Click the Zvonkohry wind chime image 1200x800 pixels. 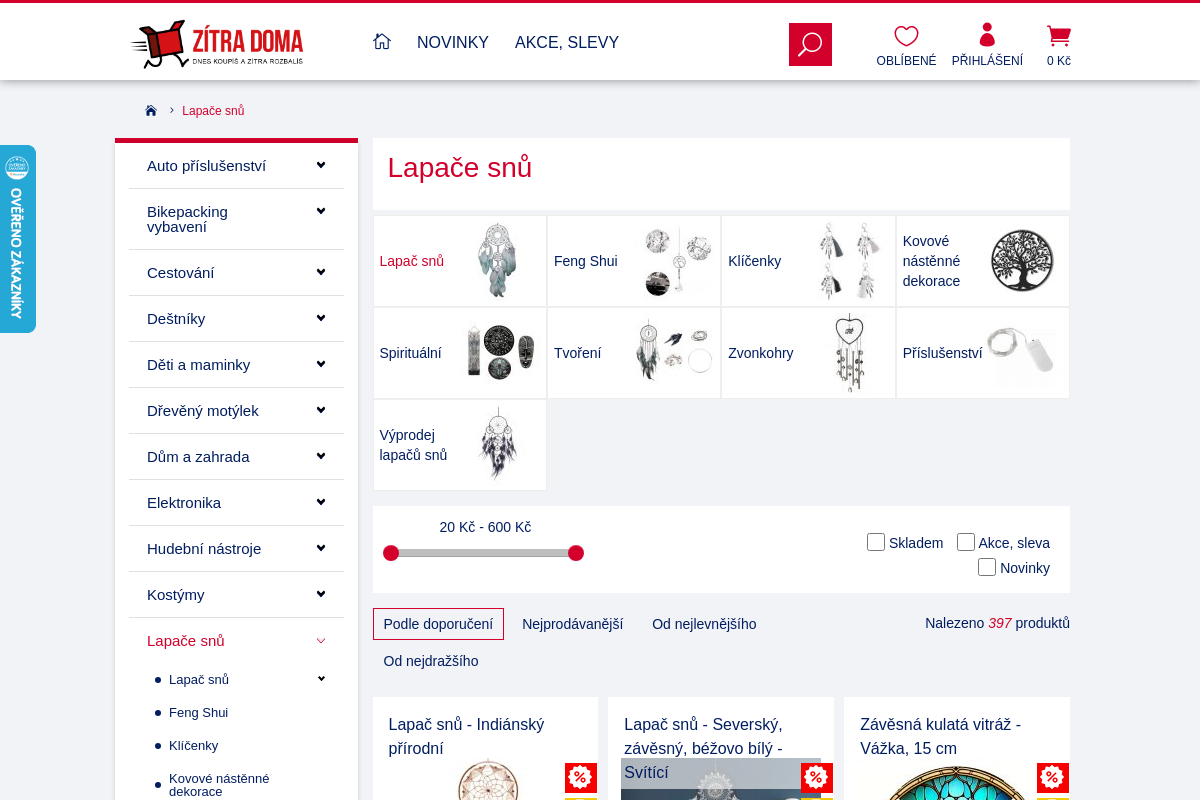pyautogui.click(x=850, y=352)
